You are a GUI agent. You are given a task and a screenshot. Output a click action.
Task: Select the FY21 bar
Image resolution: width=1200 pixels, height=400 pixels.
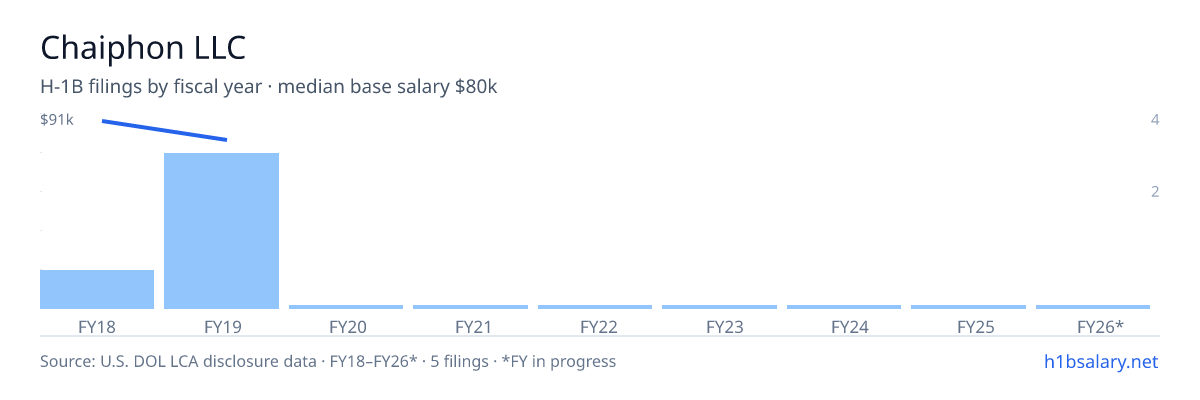point(470,307)
